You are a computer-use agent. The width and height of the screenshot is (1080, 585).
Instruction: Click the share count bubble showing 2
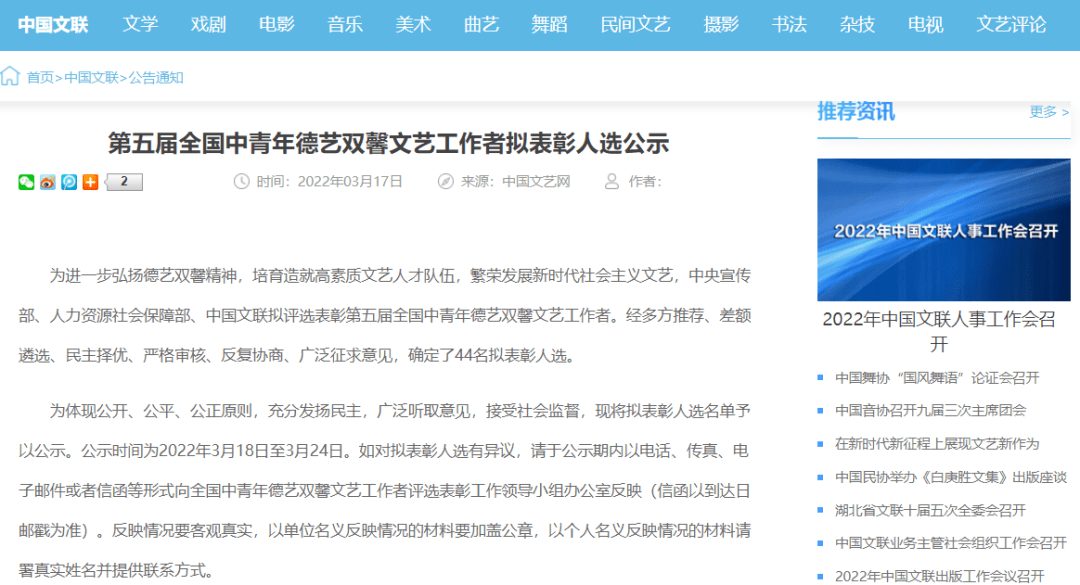pyautogui.click(x=124, y=182)
